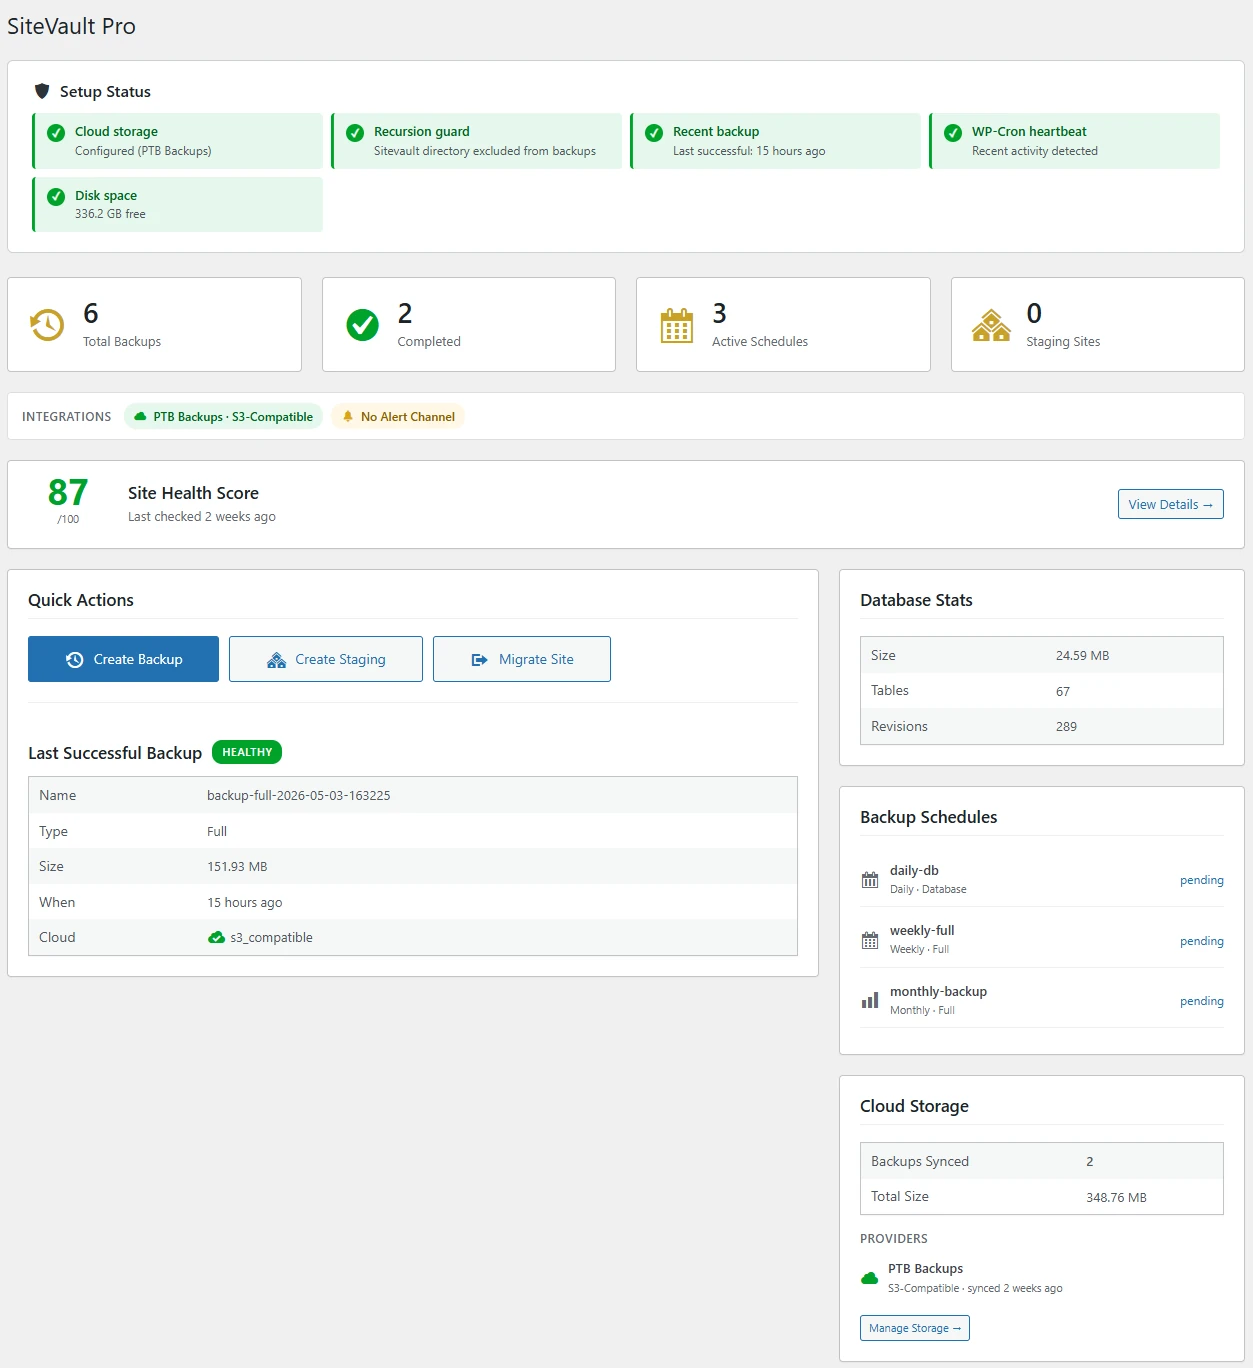Click the weekly-full schedule calendar icon
The image size is (1253, 1368).
click(870, 941)
